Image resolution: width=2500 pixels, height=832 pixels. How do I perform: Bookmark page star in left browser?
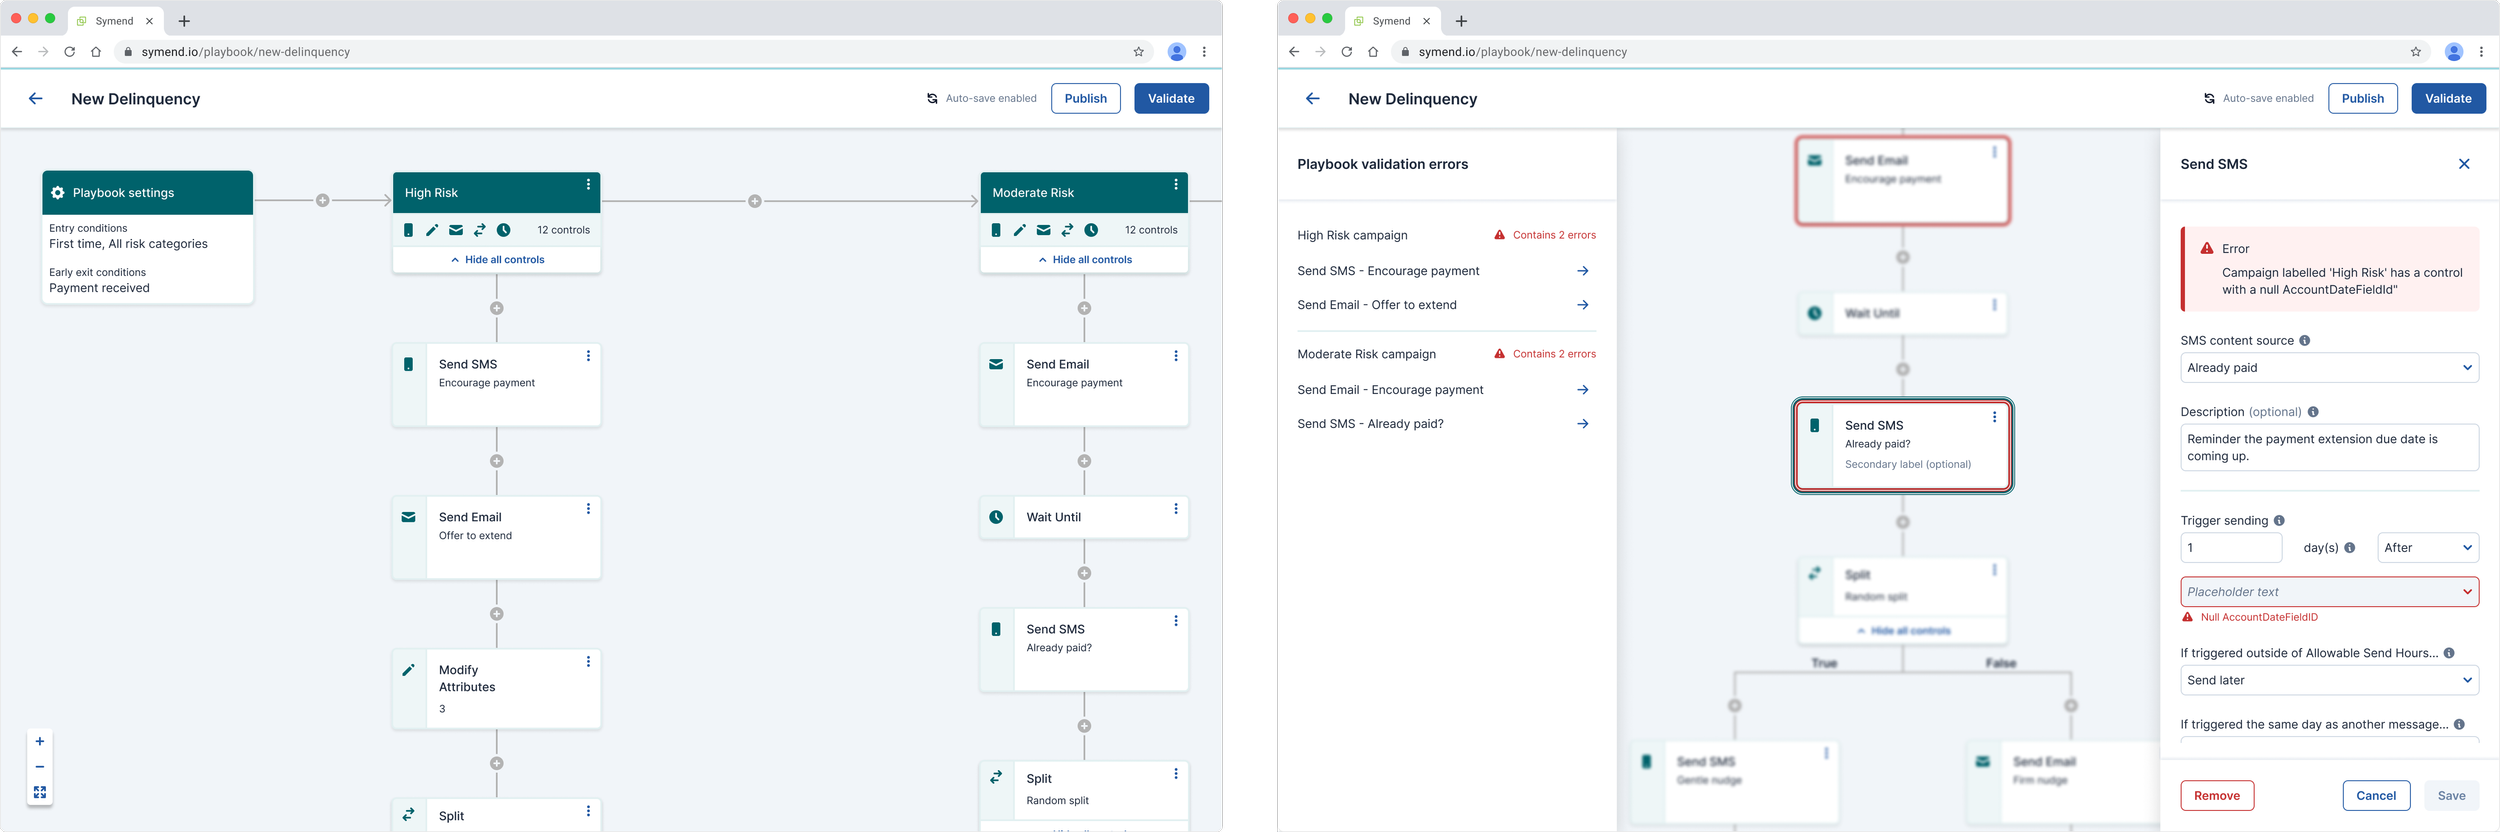(1138, 52)
